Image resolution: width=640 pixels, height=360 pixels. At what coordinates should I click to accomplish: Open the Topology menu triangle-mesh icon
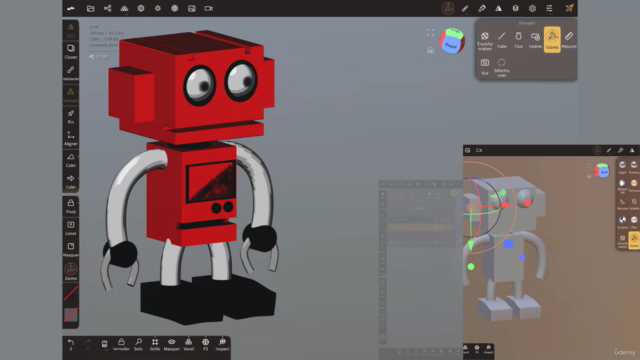124,8
